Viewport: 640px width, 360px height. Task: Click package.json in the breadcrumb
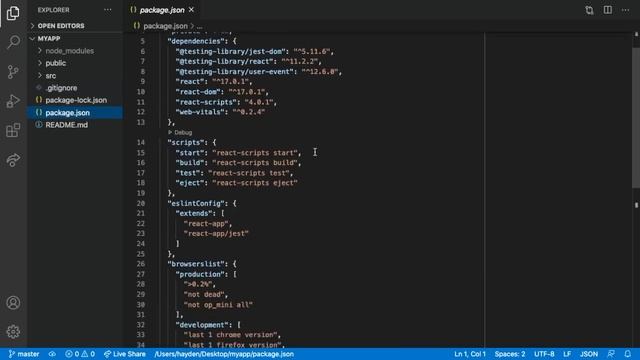coord(165,26)
